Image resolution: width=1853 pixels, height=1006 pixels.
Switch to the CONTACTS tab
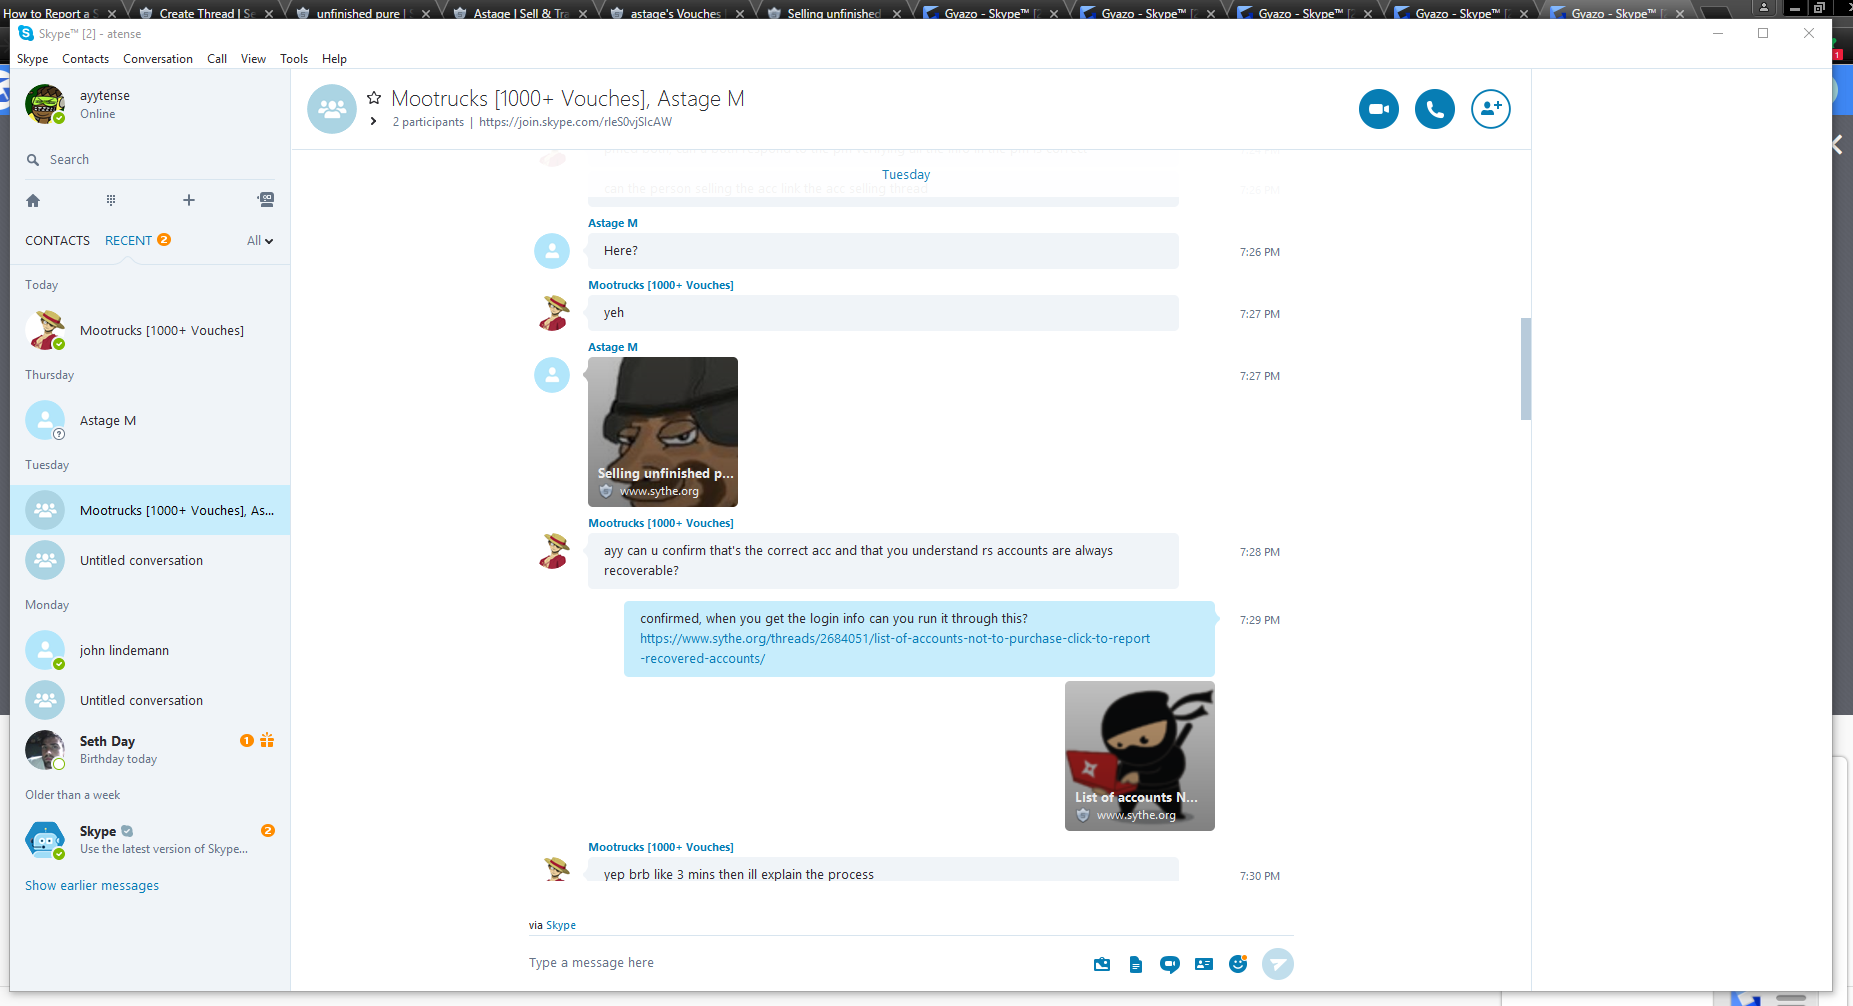(x=57, y=241)
